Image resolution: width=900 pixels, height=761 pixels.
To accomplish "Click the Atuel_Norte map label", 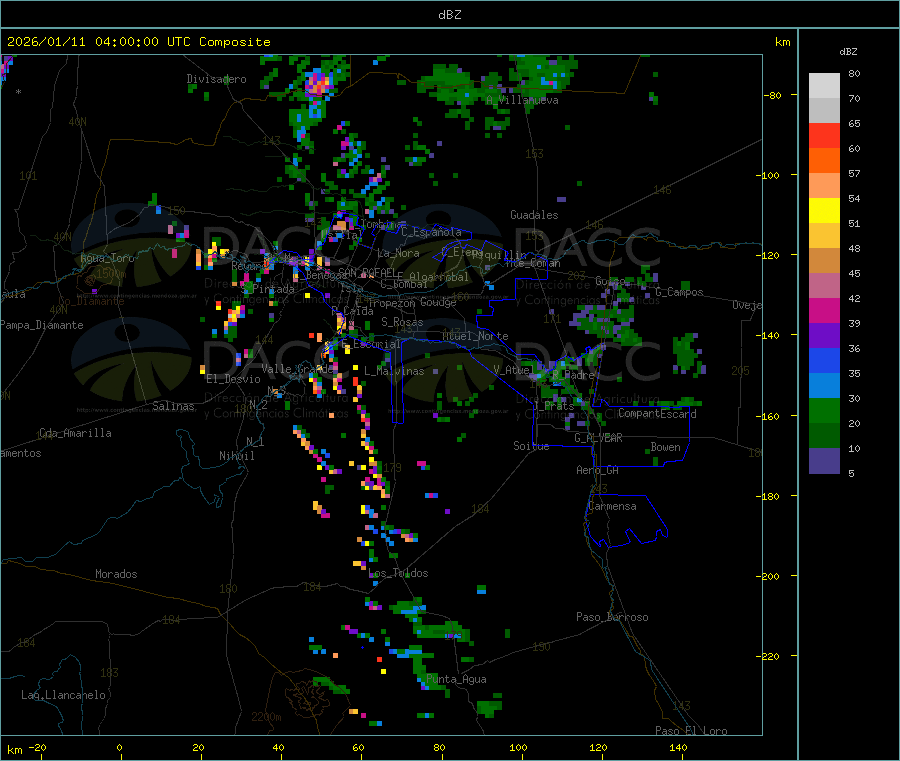I will click(x=475, y=336).
